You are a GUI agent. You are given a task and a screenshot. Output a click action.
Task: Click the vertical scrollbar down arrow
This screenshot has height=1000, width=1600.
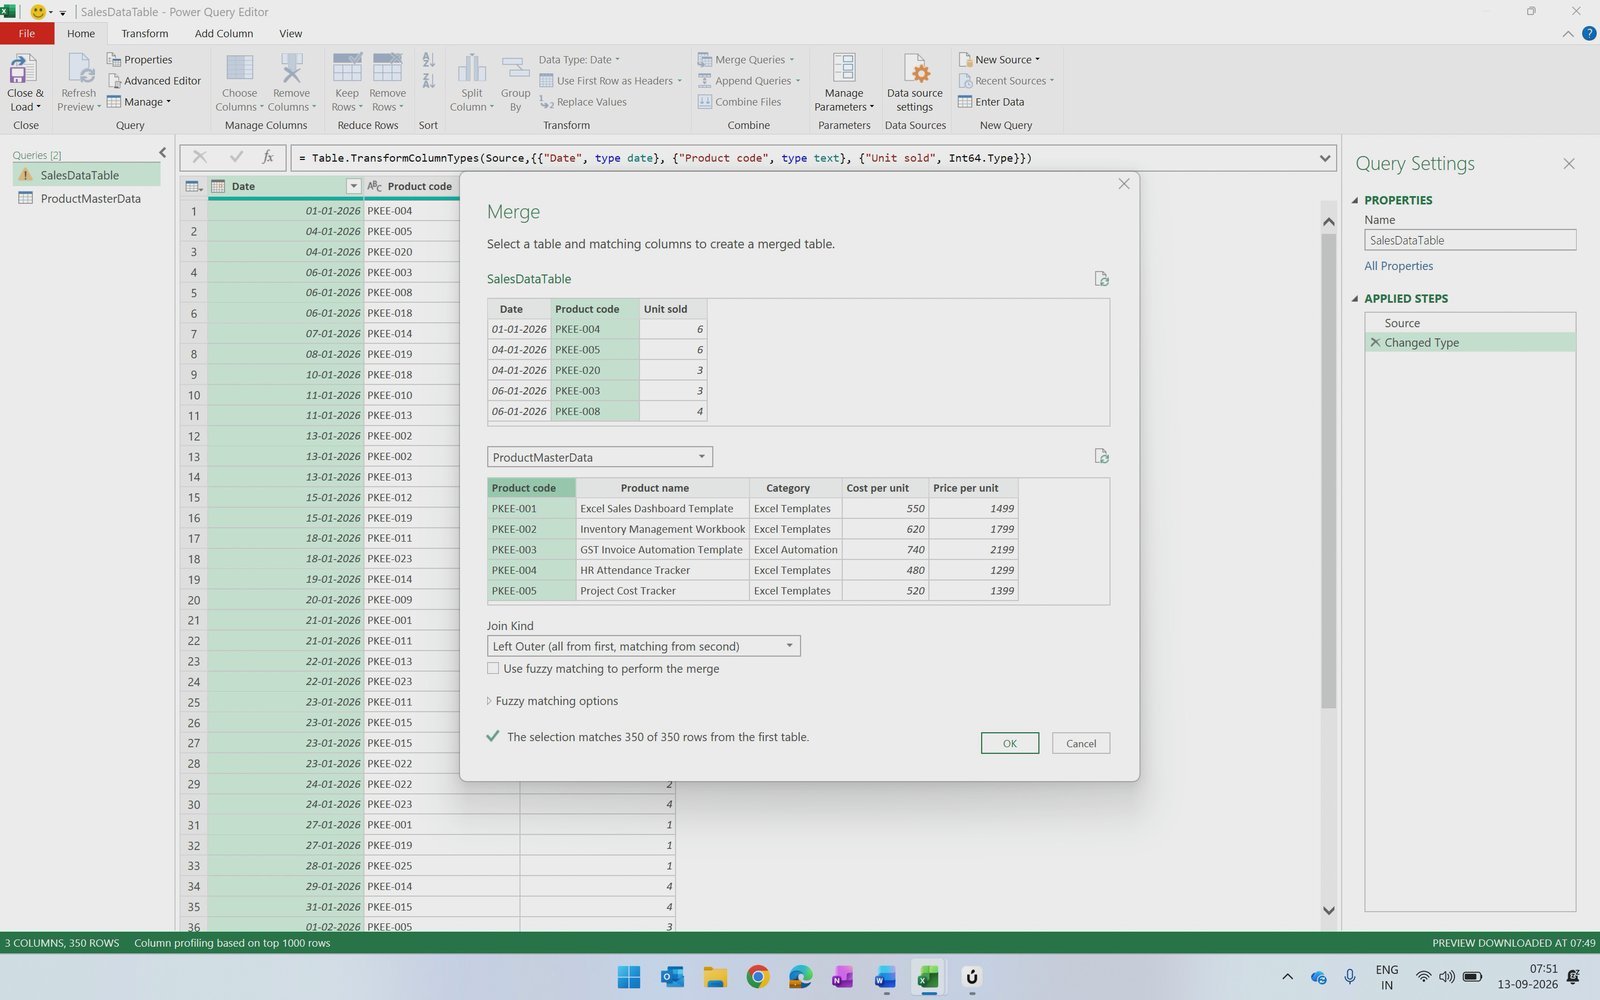pos(1329,910)
